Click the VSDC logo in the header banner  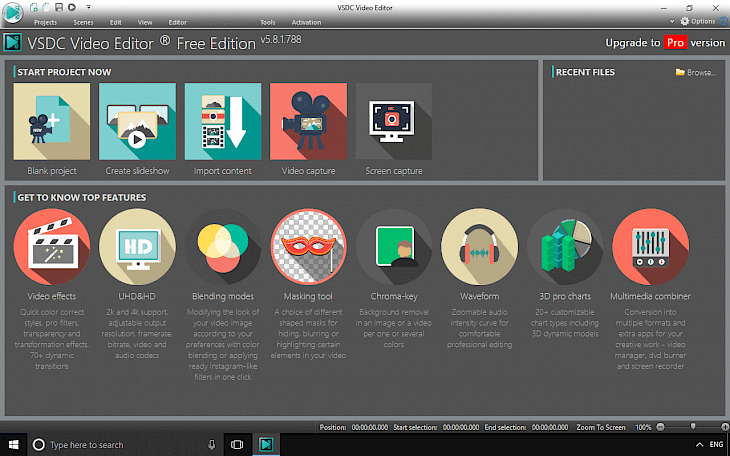[13, 42]
